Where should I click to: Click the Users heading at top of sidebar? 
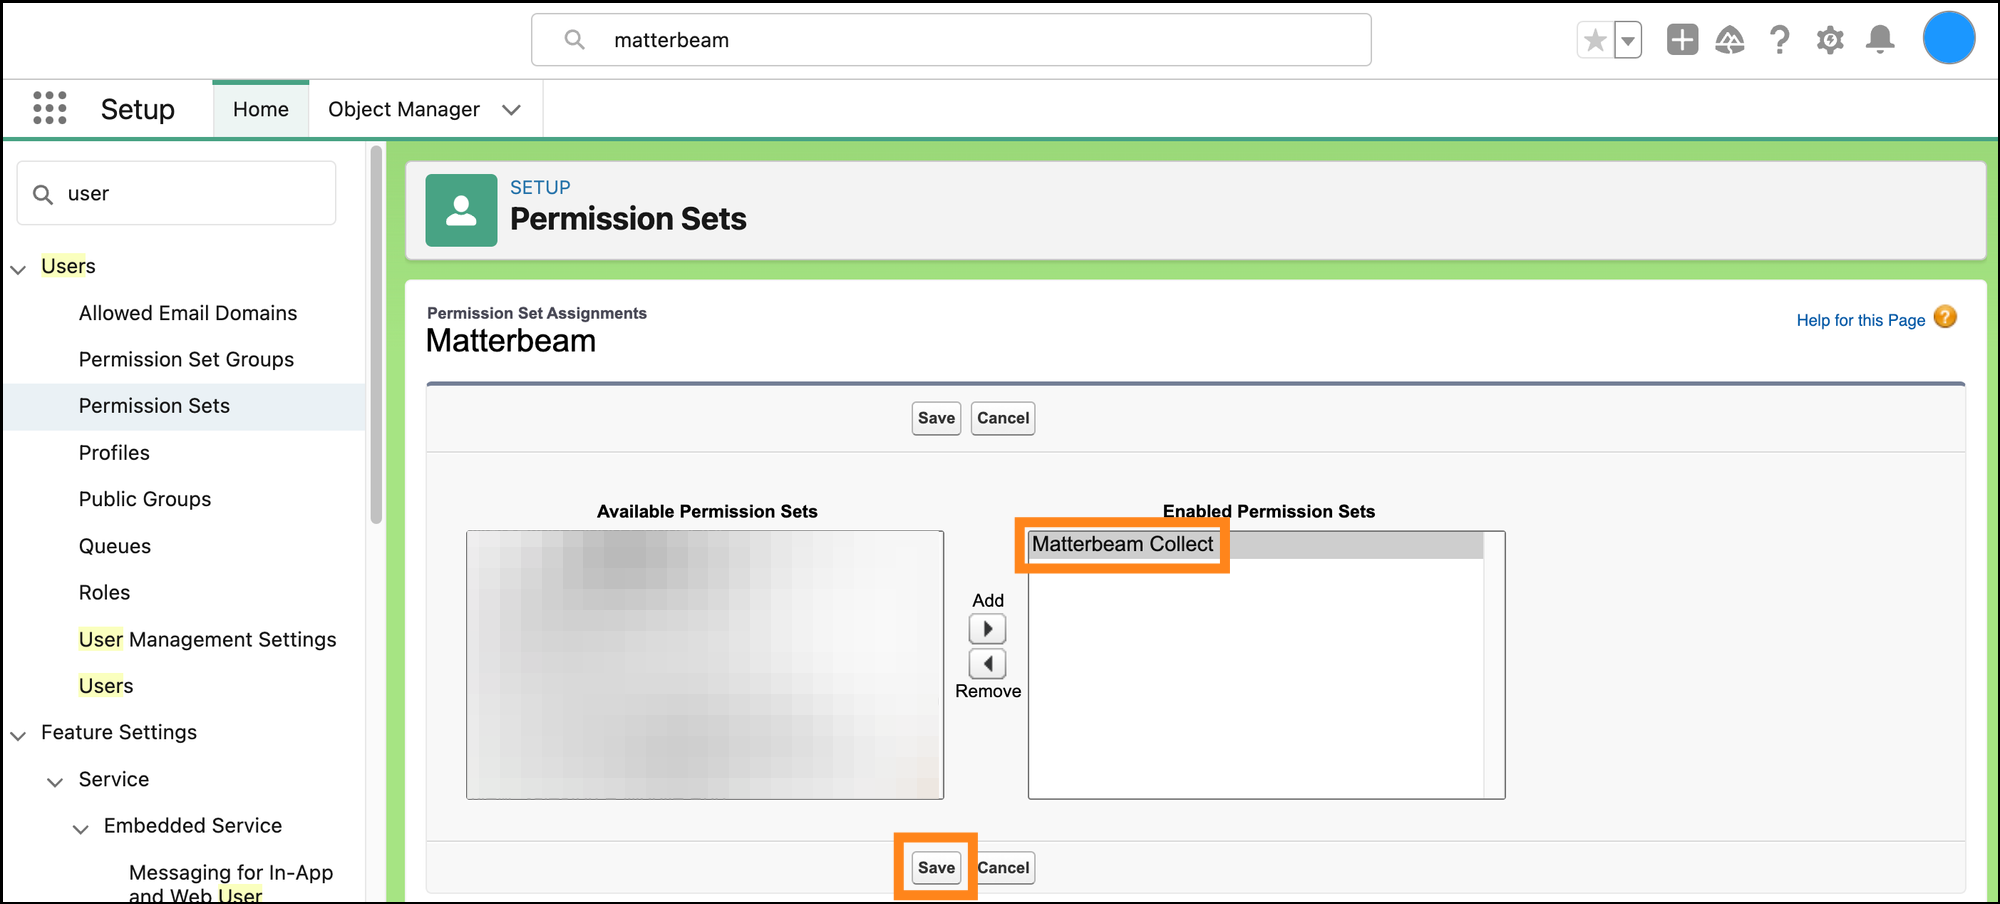tap(68, 266)
